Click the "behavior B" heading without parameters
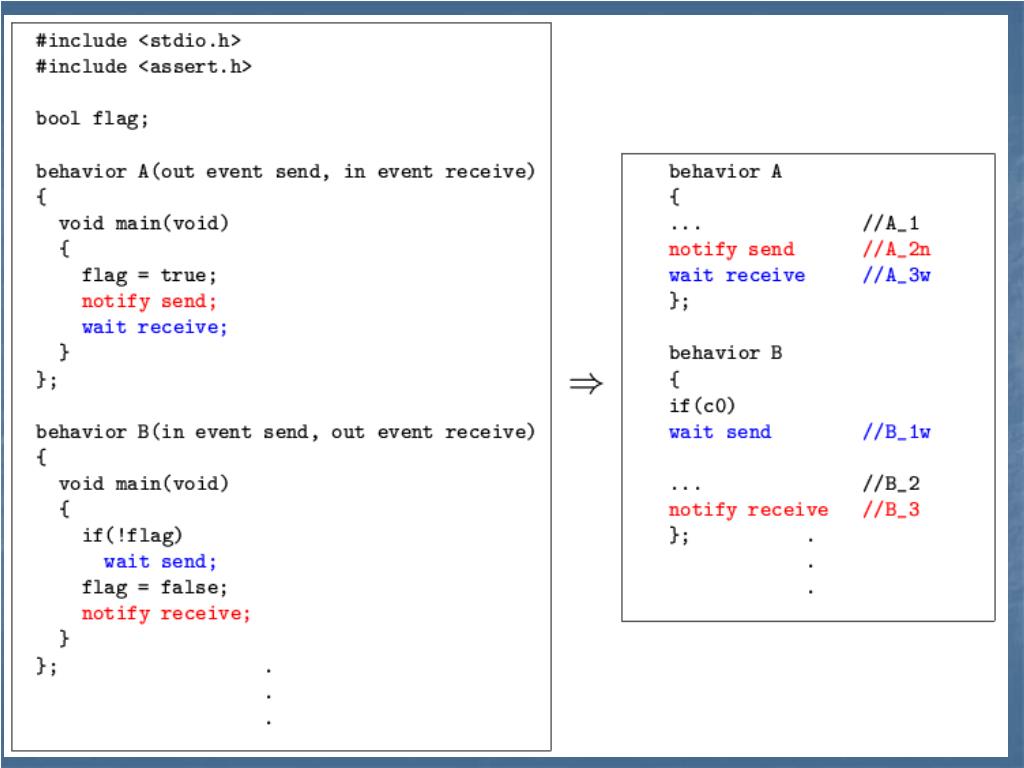The image size is (1024, 768). pos(726,353)
